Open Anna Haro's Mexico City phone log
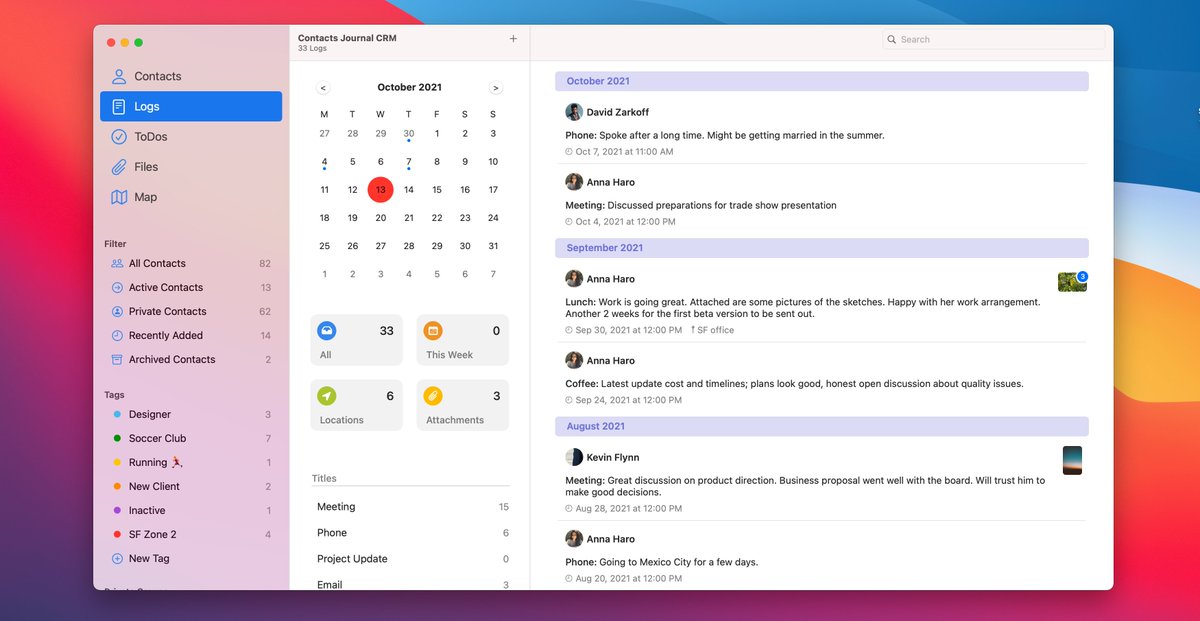1200x621 pixels. point(821,557)
